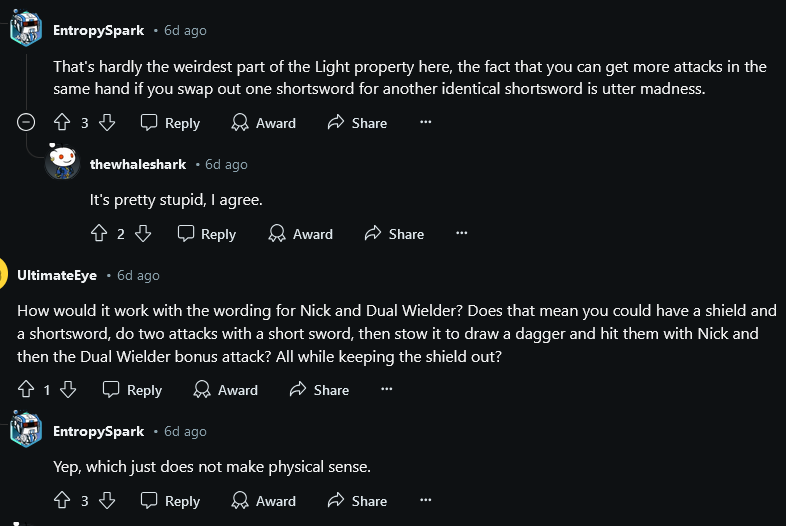786x526 pixels.
Task: Award EntropySpark's 'Yep' reply
Action: click(263, 501)
